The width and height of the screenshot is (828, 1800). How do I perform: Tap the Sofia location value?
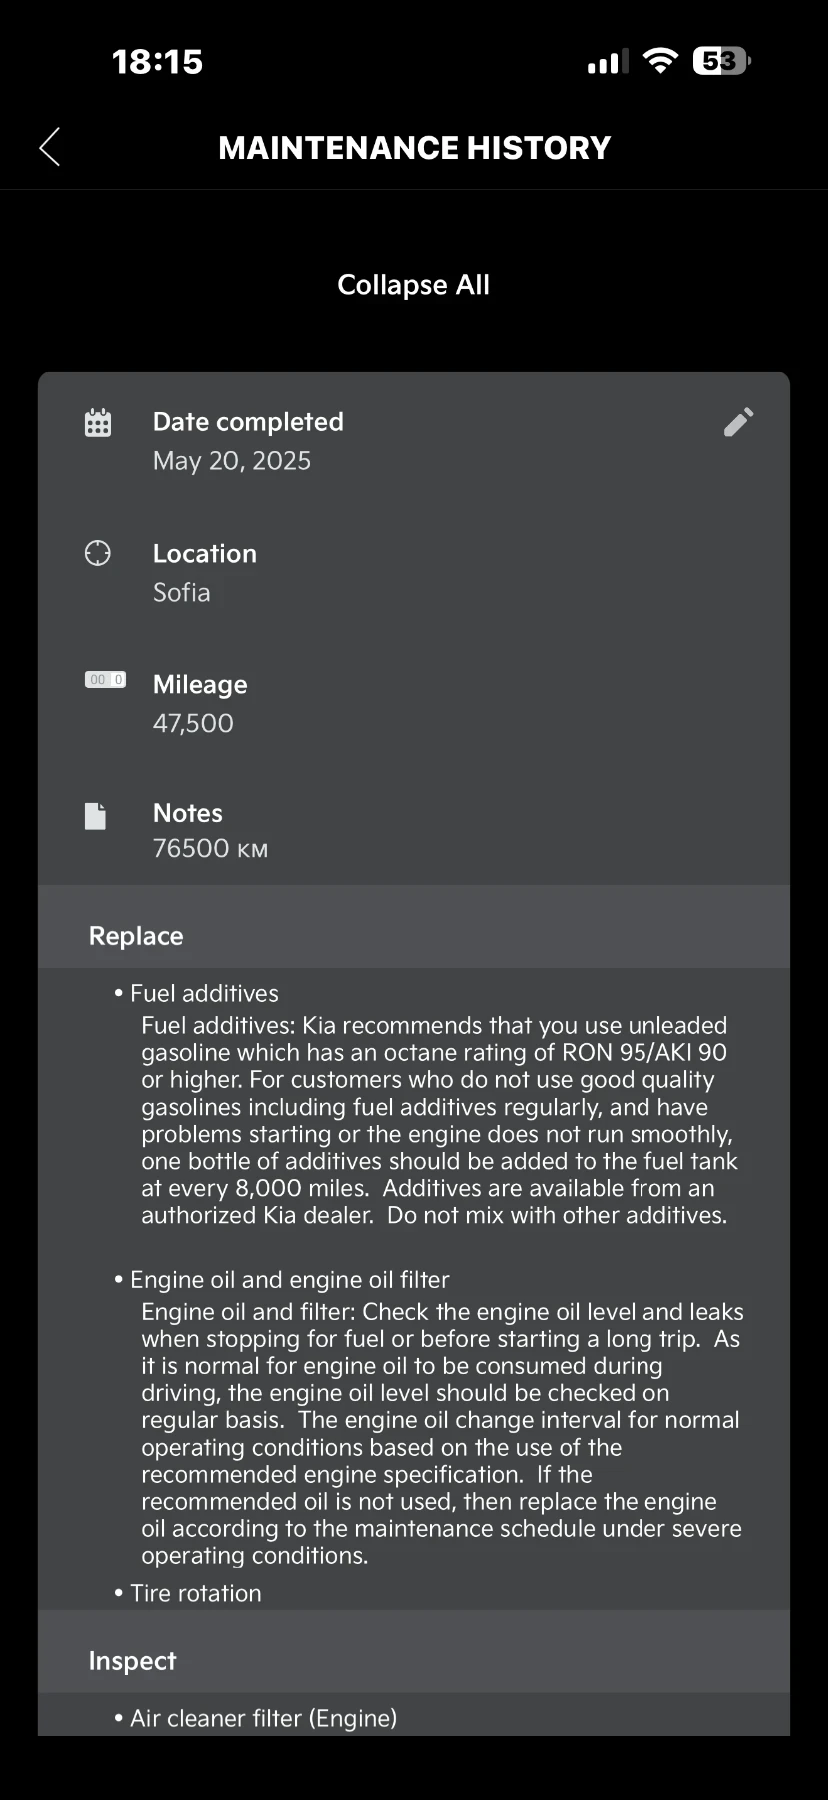(x=182, y=592)
